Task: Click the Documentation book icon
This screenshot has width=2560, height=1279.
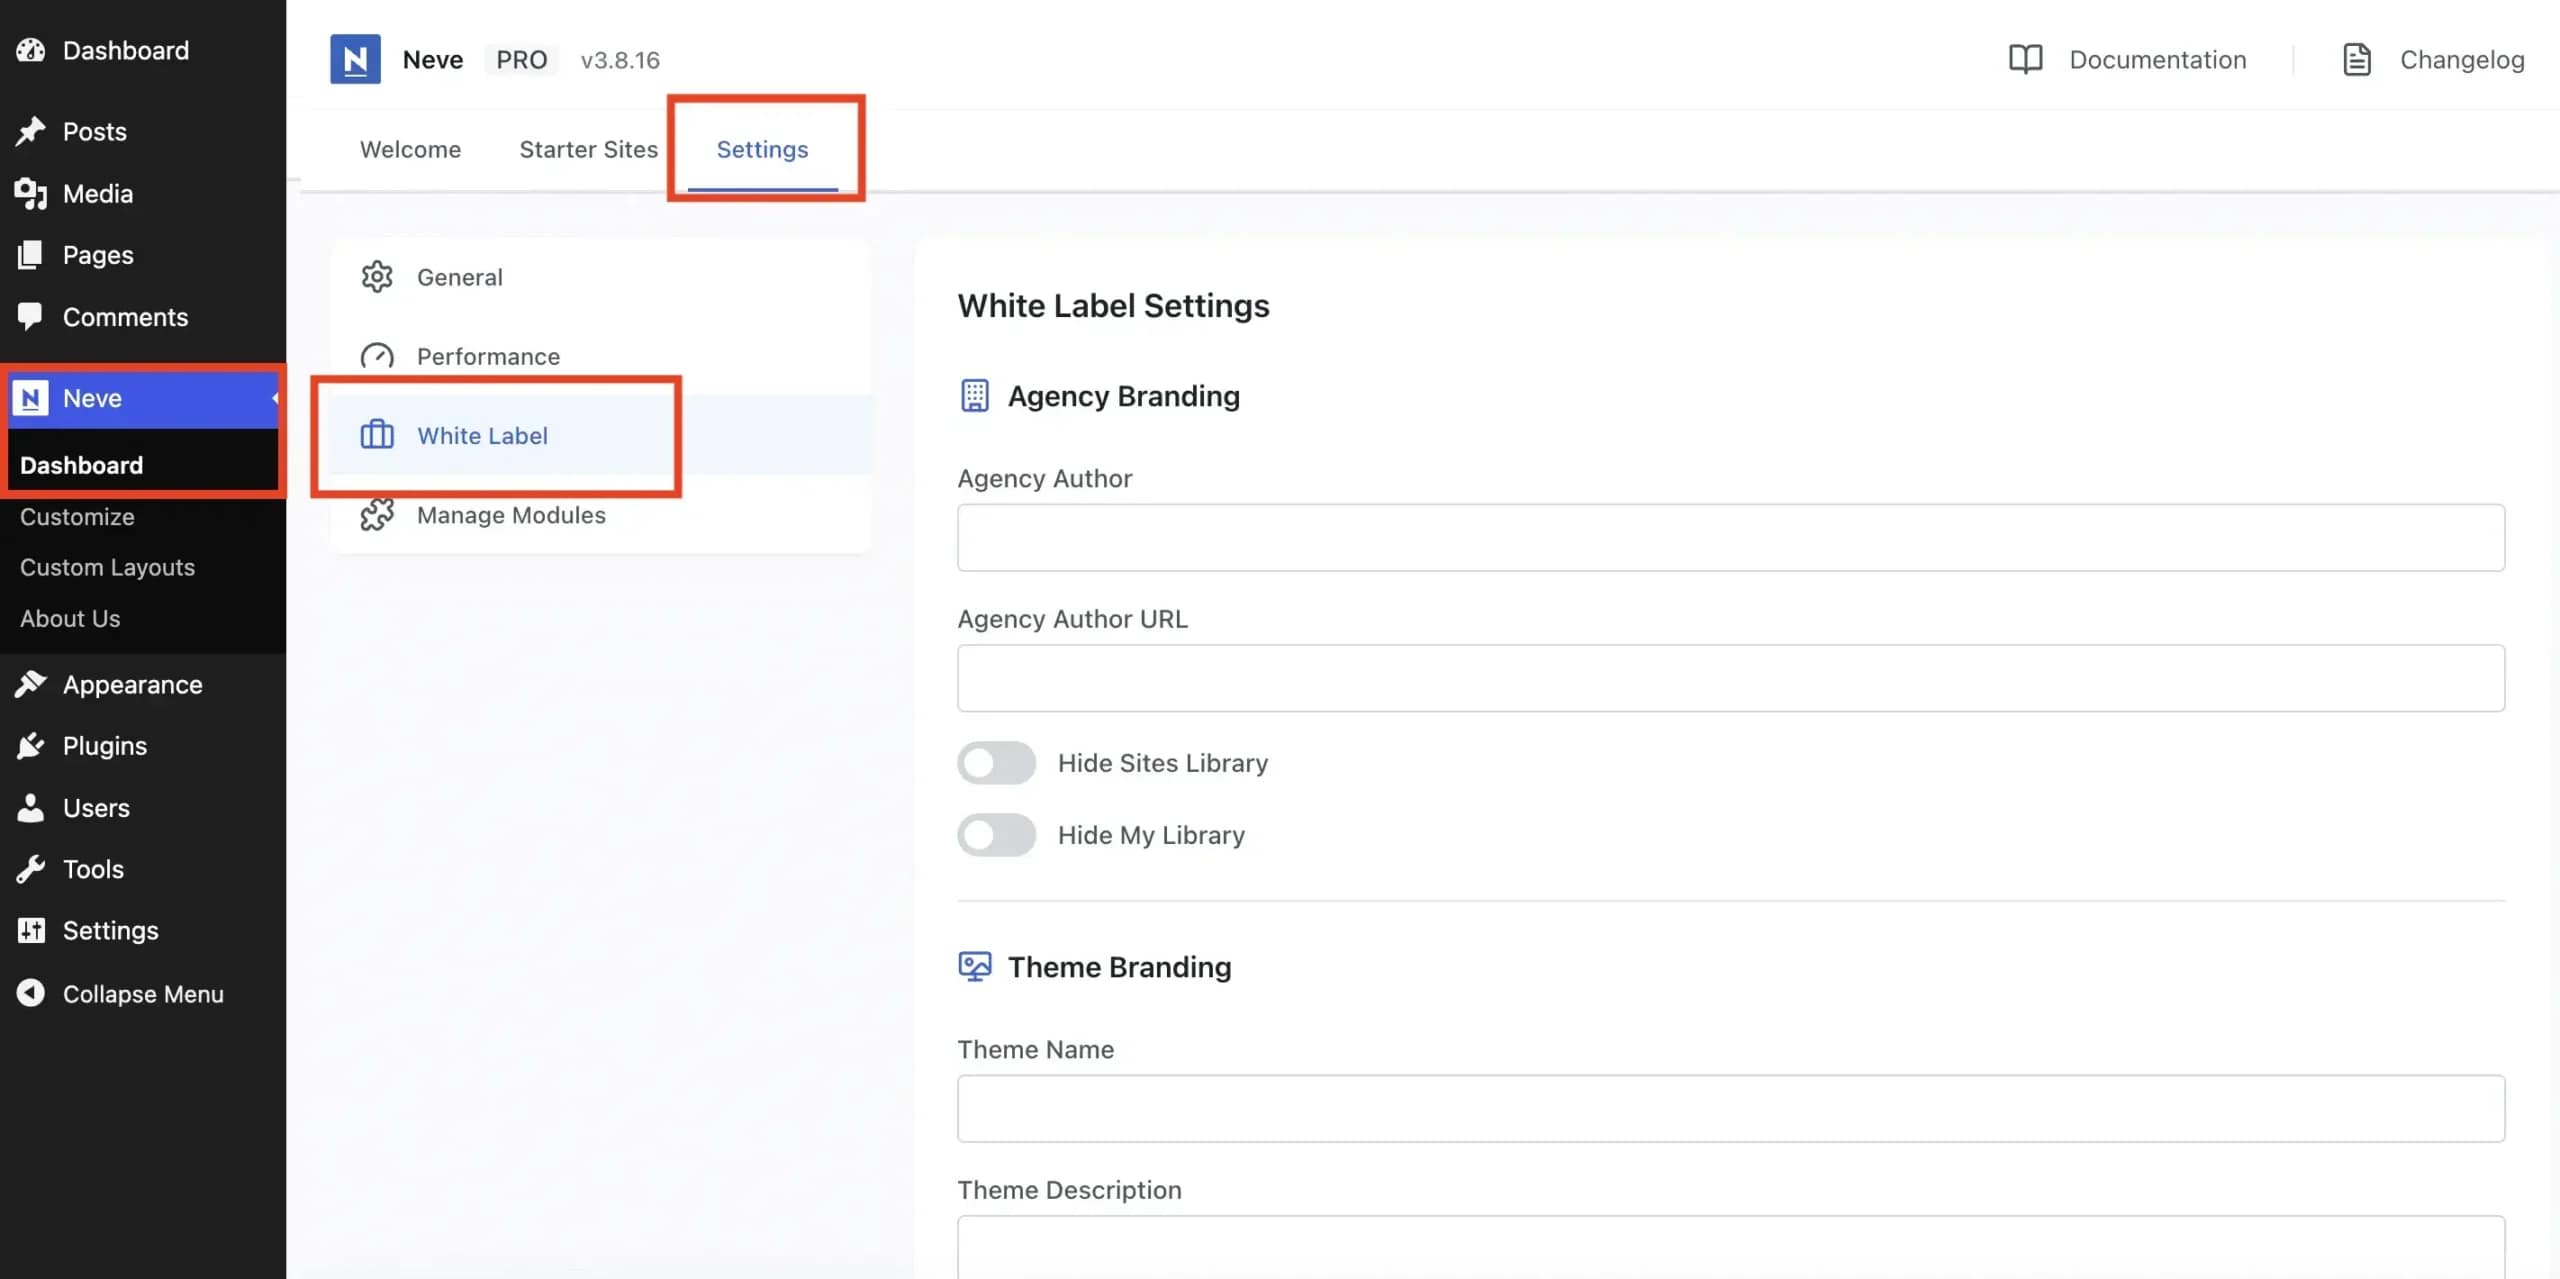Action: pyautogui.click(x=2025, y=59)
